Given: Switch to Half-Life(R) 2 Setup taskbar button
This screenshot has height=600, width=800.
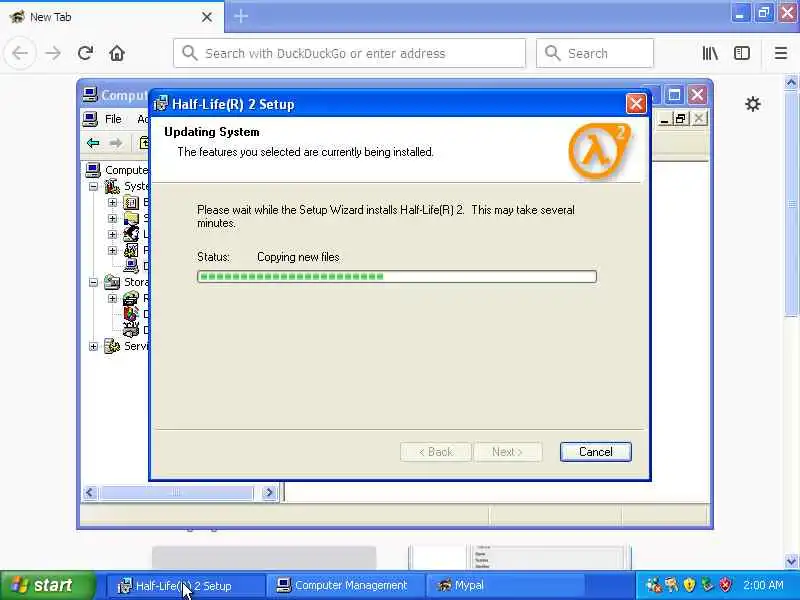Looking at the screenshot, I should (186, 586).
